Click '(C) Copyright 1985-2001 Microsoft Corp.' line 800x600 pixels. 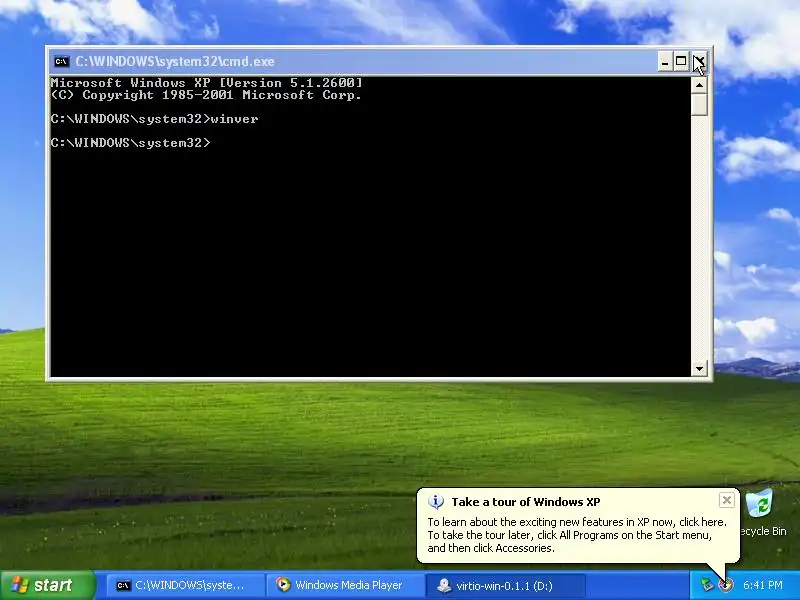coord(206,95)
